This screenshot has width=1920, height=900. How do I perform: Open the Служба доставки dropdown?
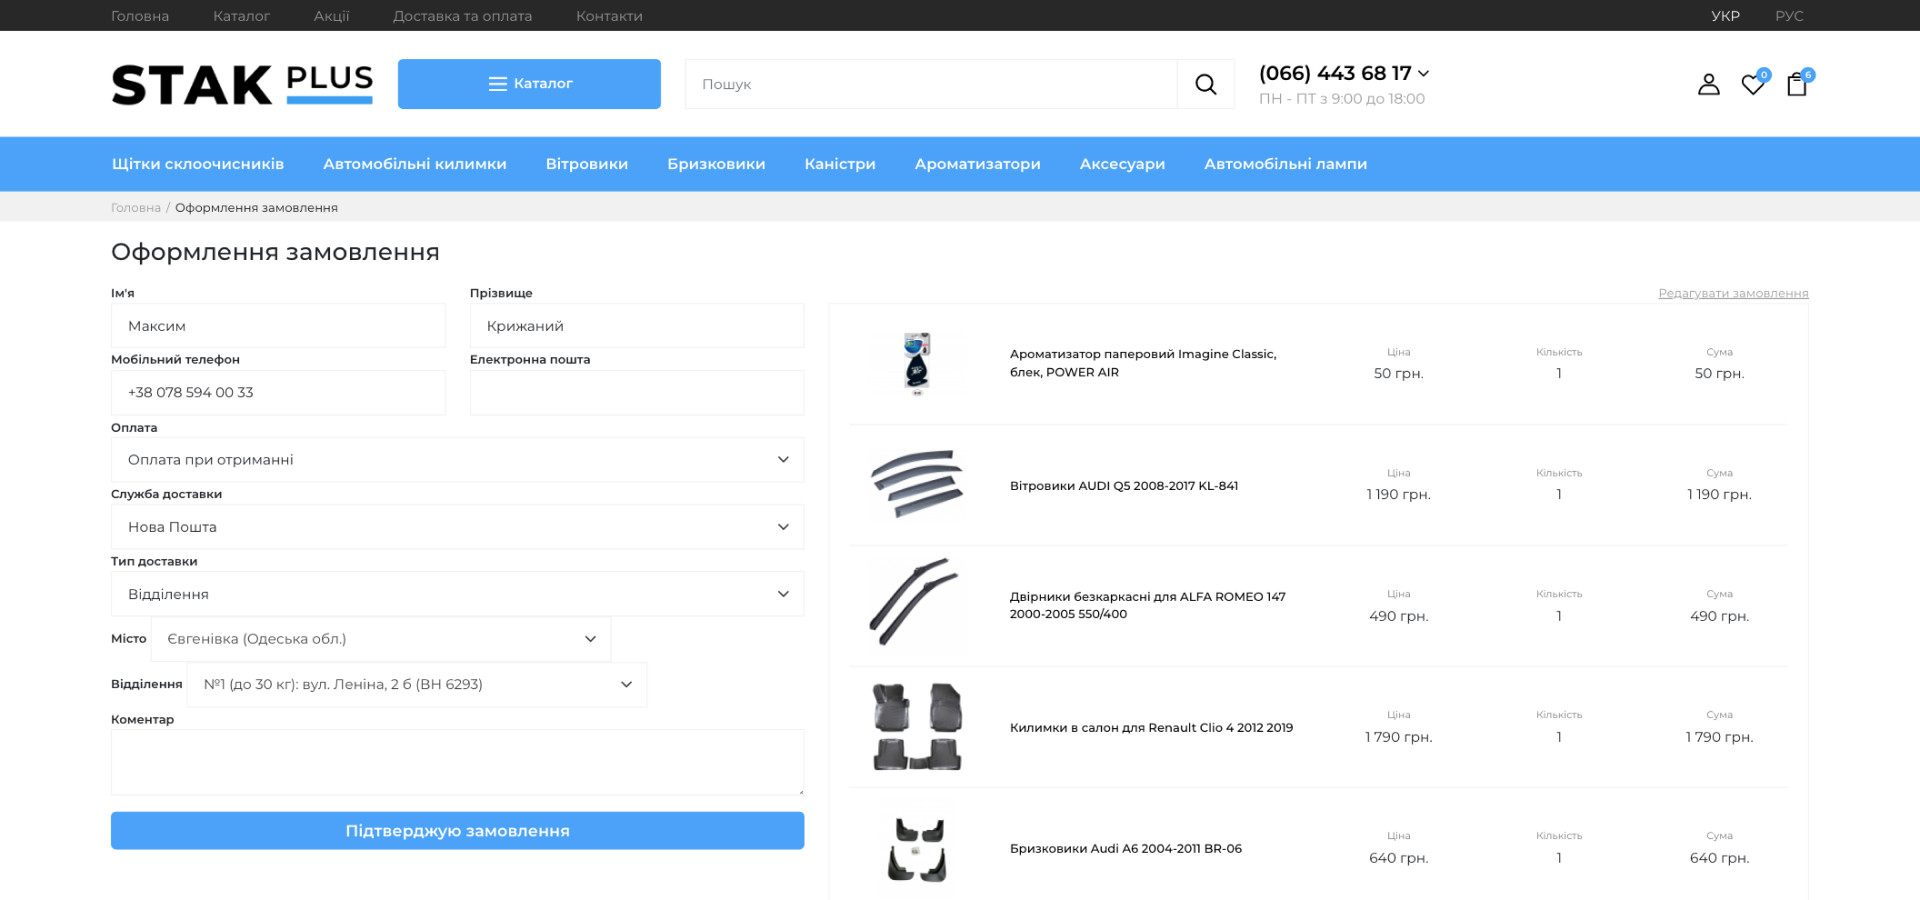[x=457, y=527]
